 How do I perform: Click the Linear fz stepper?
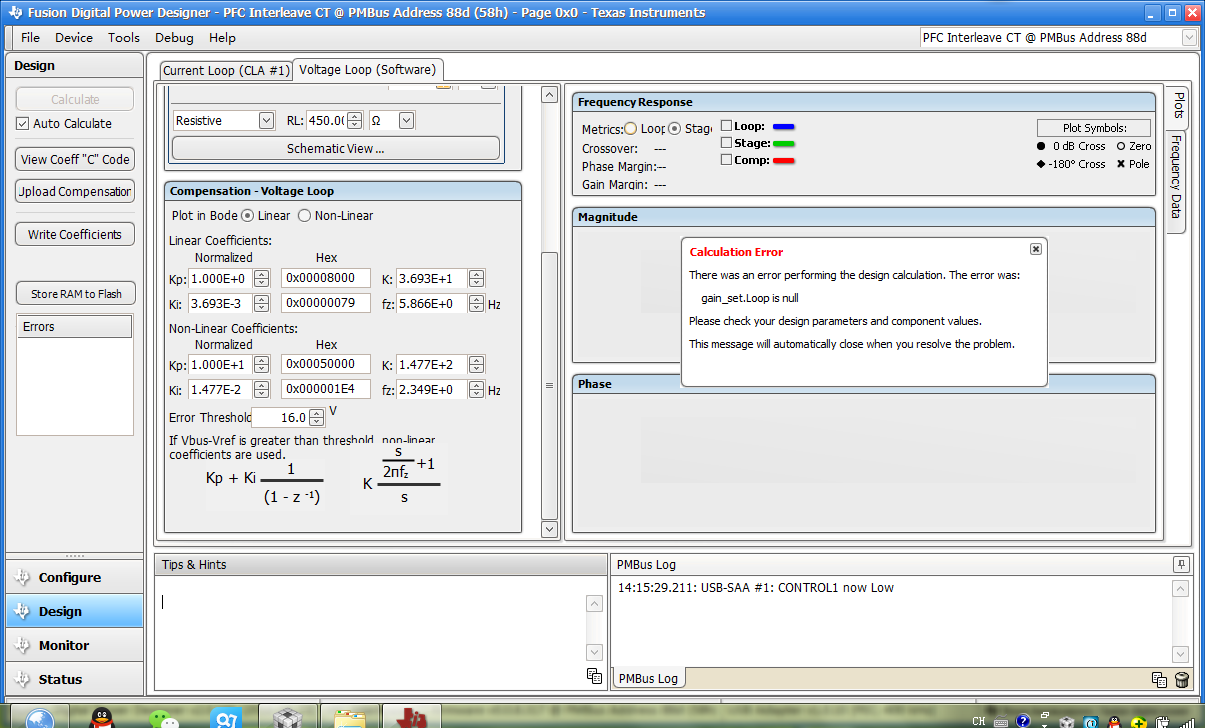477,303
